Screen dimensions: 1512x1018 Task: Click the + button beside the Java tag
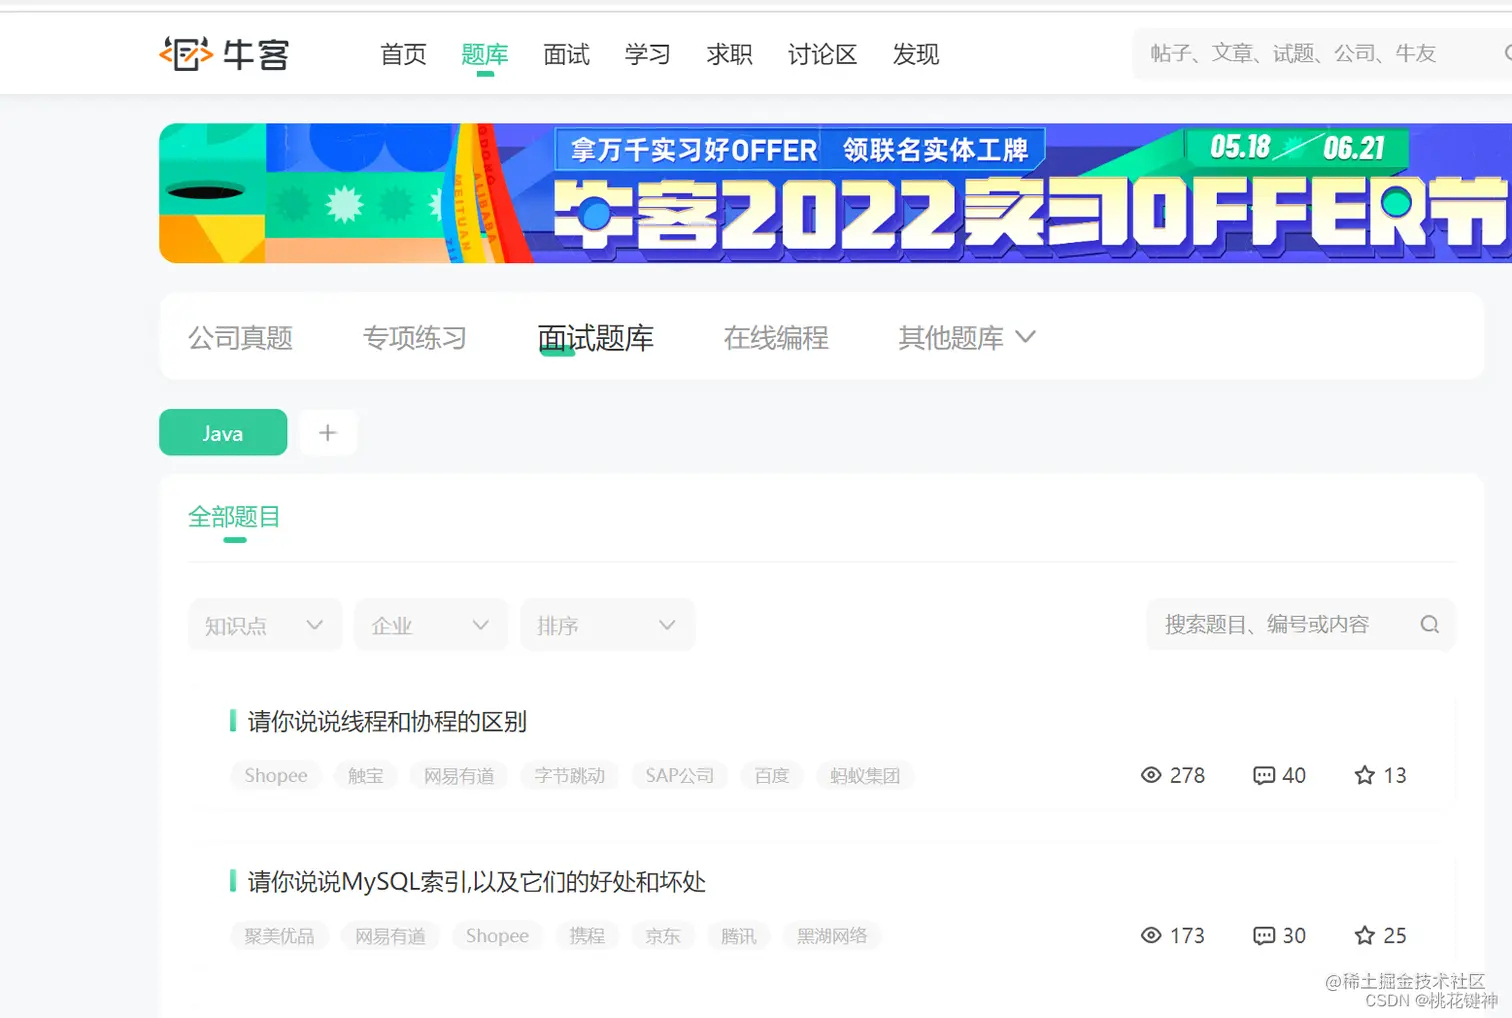[328, 432]
